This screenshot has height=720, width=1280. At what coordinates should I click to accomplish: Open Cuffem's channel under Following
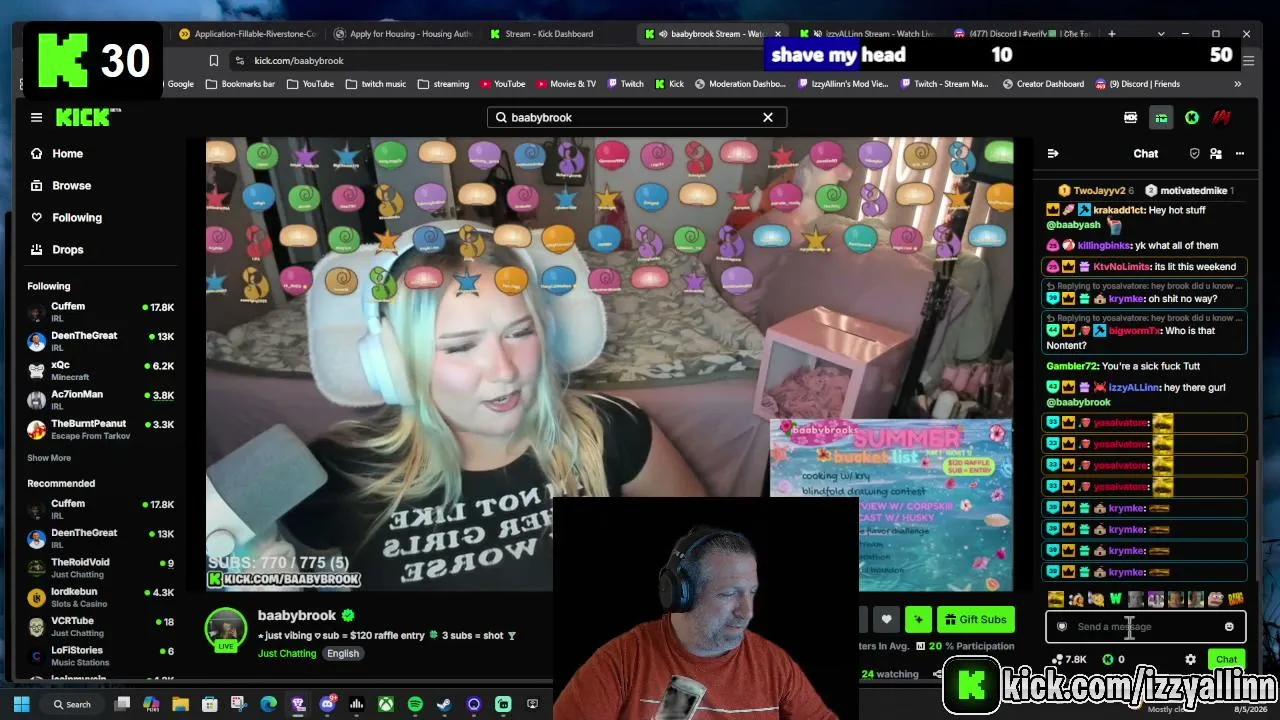(100, 311)
